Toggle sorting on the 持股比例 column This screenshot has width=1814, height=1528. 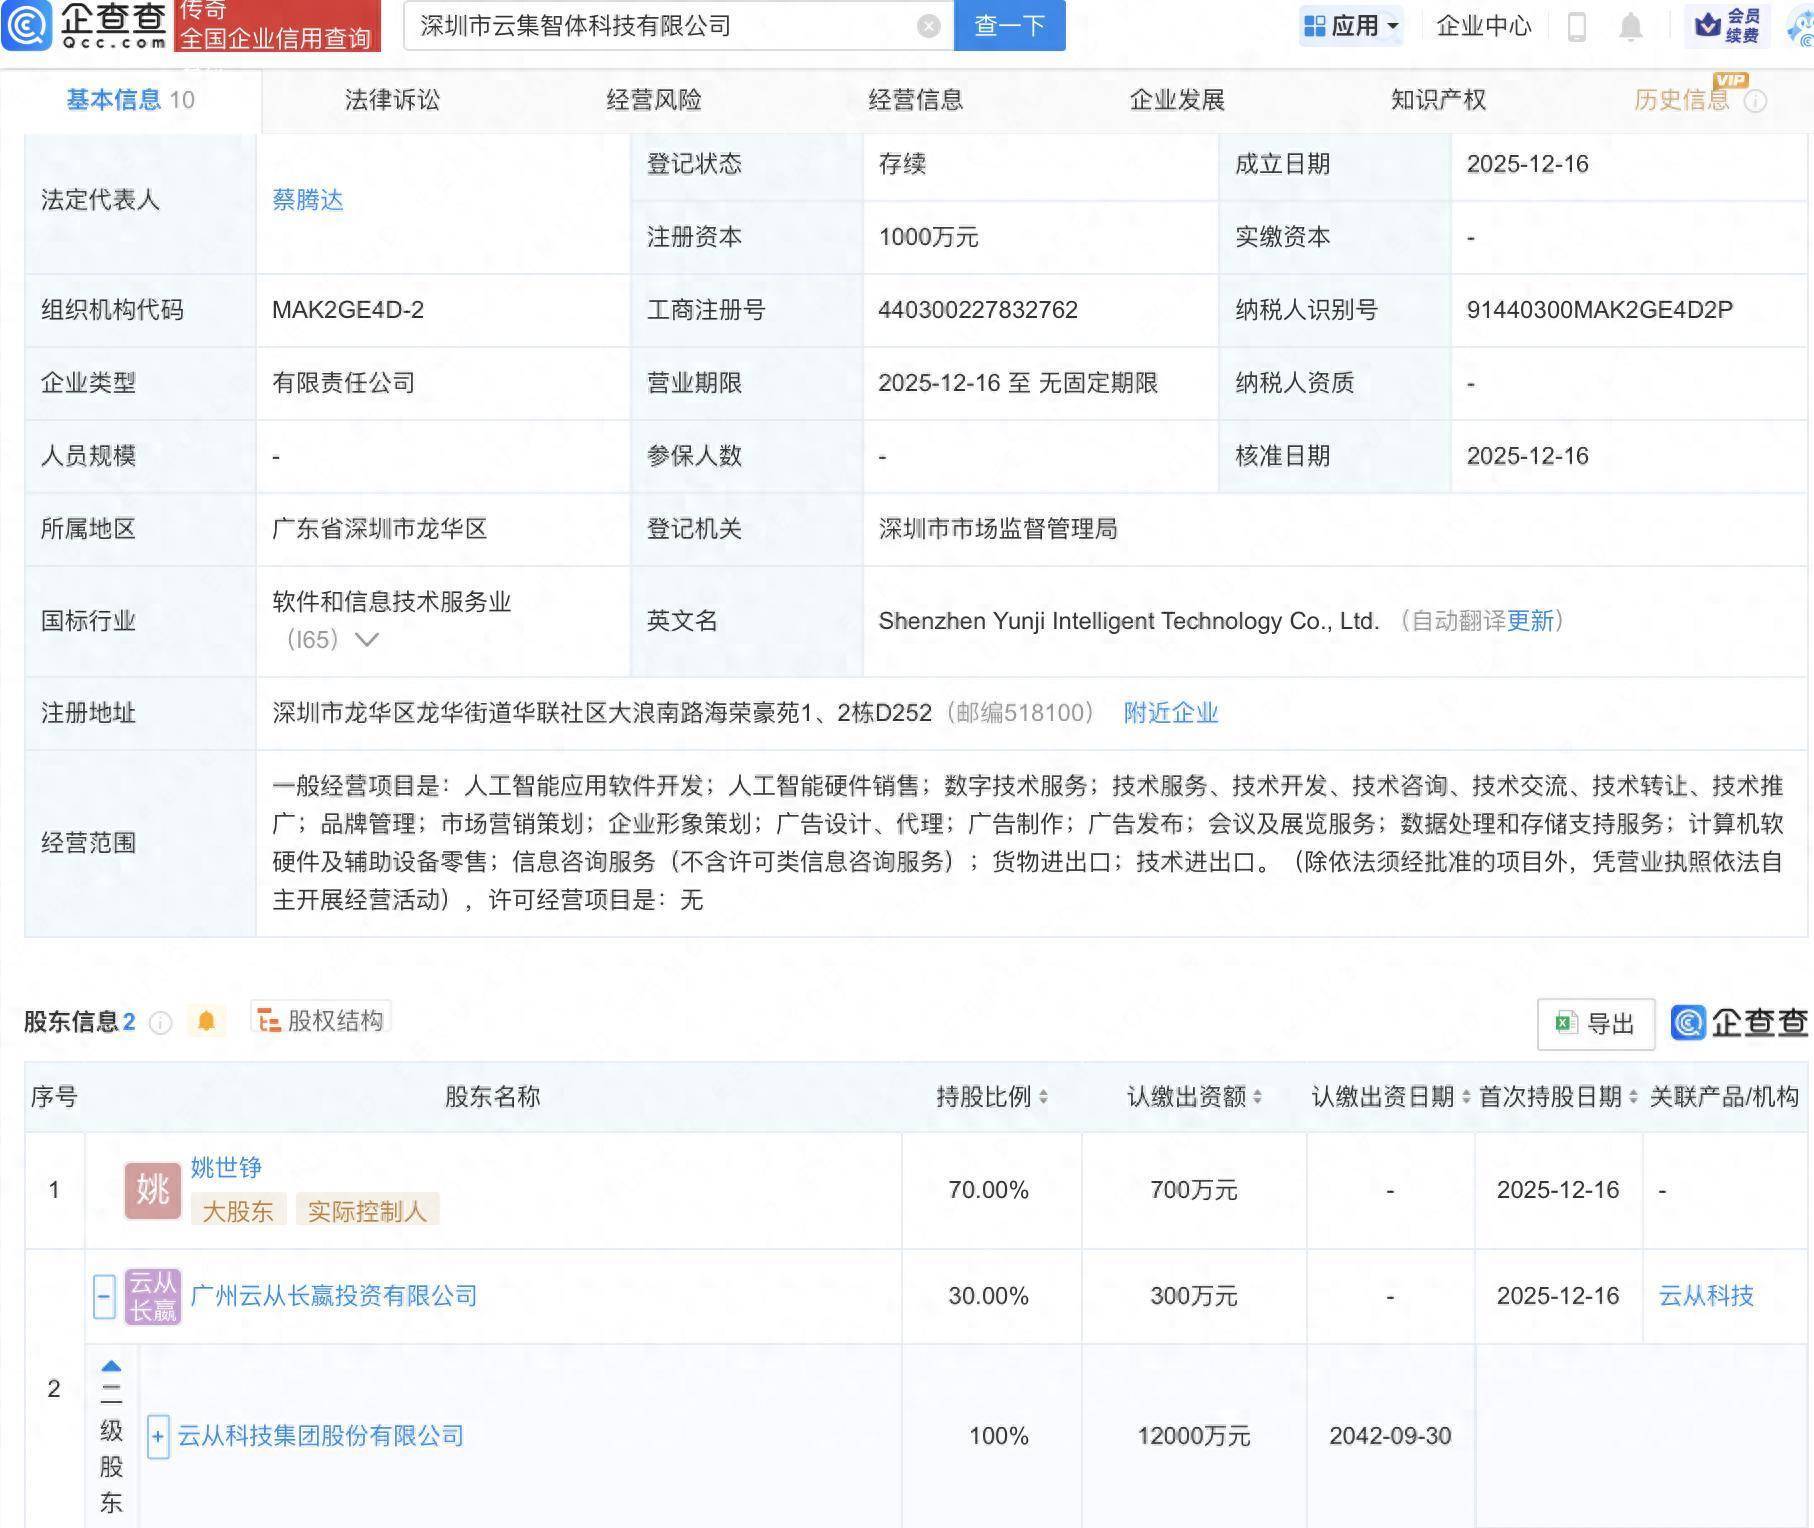click(1044, 1097)
